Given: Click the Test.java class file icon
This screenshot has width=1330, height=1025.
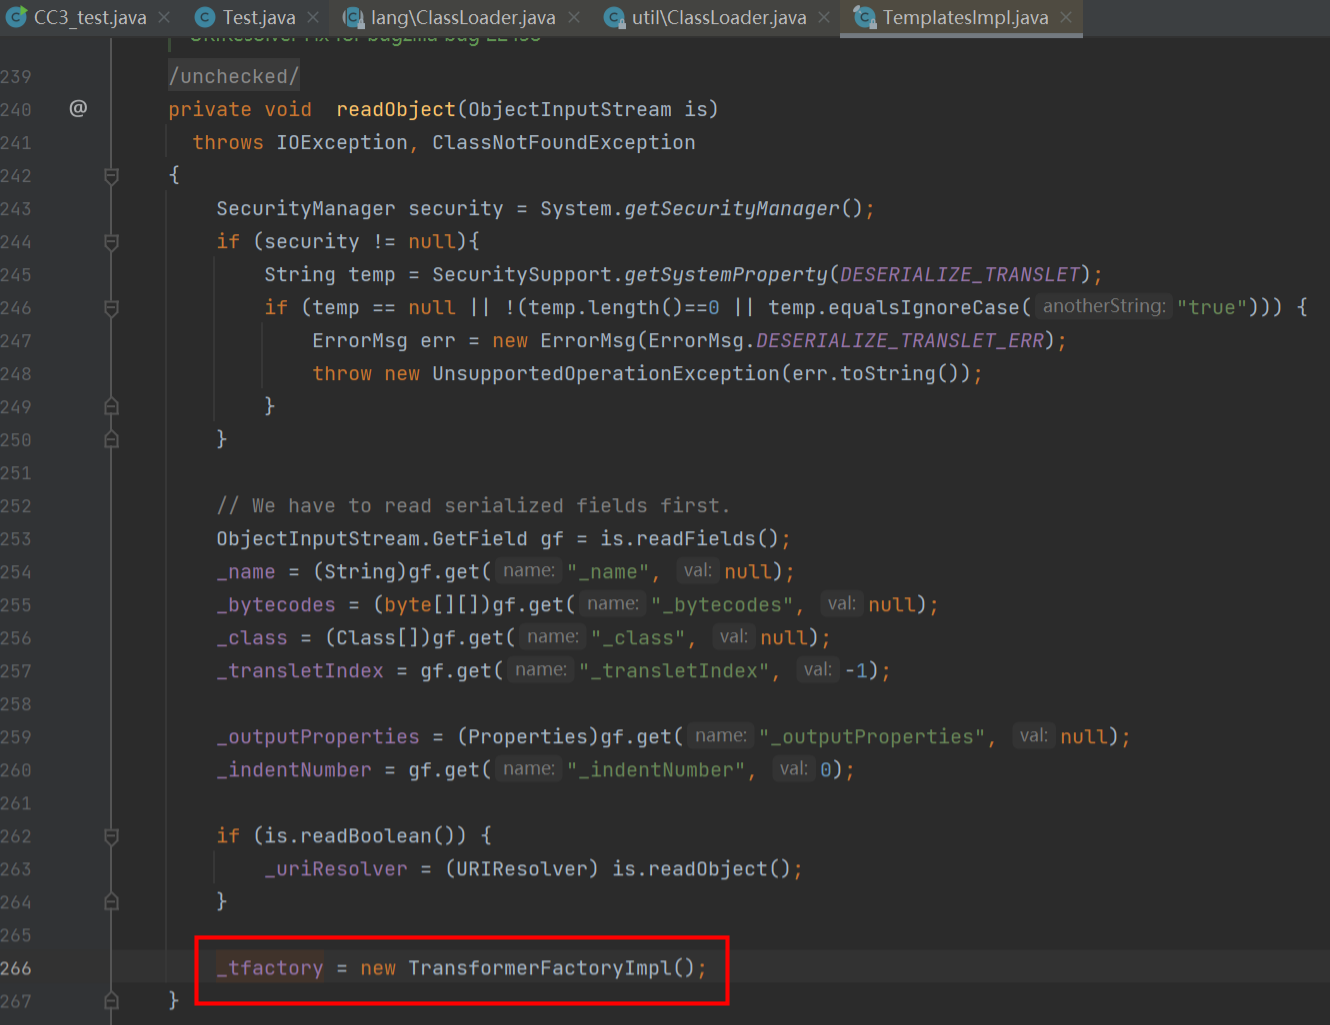Looking at the screenshot, I should point(205,17).
